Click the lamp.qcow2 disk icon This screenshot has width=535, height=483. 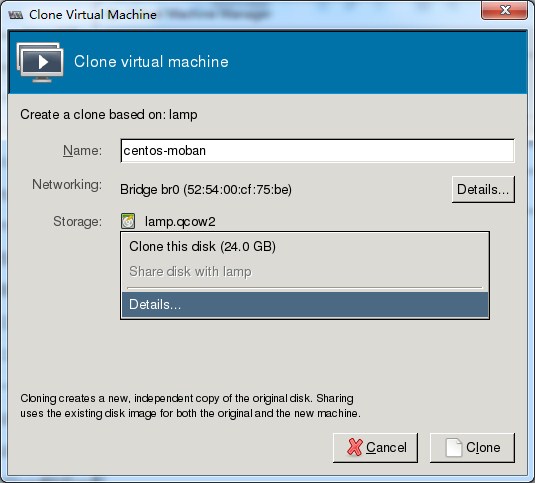[x=128, y=221]
